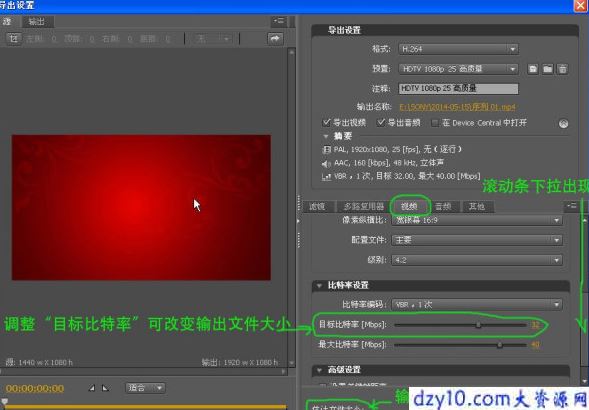Switch to the 滤镜 tab

(x=317, y=206)
